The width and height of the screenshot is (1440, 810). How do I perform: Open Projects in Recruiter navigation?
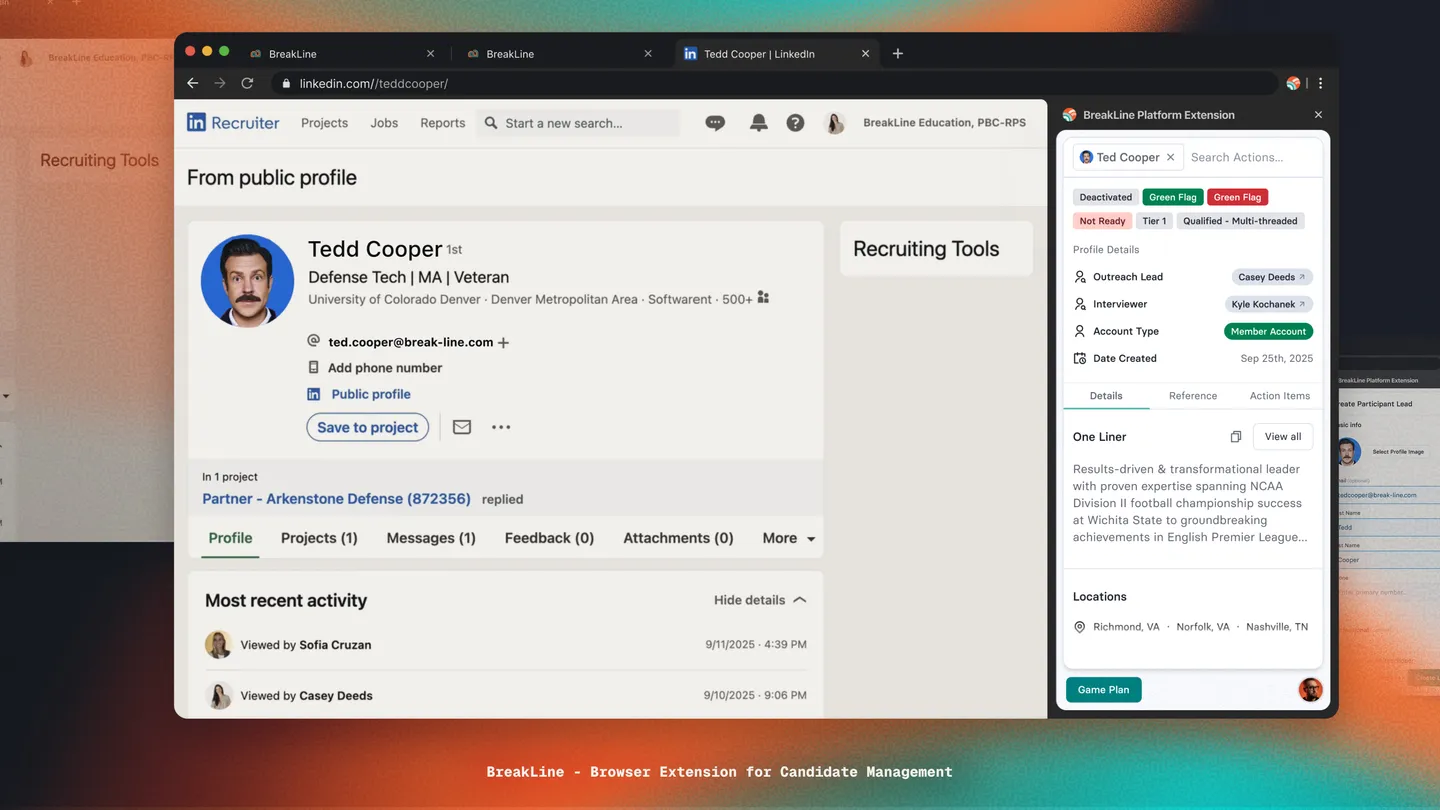(x=325, y=123)
